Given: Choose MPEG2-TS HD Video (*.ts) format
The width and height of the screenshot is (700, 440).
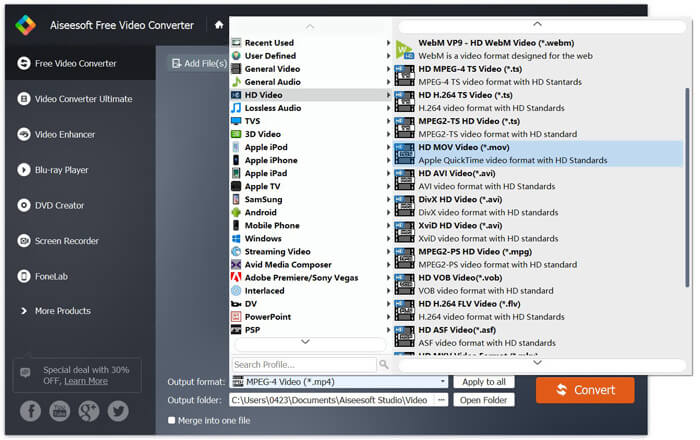Looking at the screenshot, I should pyautogui.click(x=538, y=128).
